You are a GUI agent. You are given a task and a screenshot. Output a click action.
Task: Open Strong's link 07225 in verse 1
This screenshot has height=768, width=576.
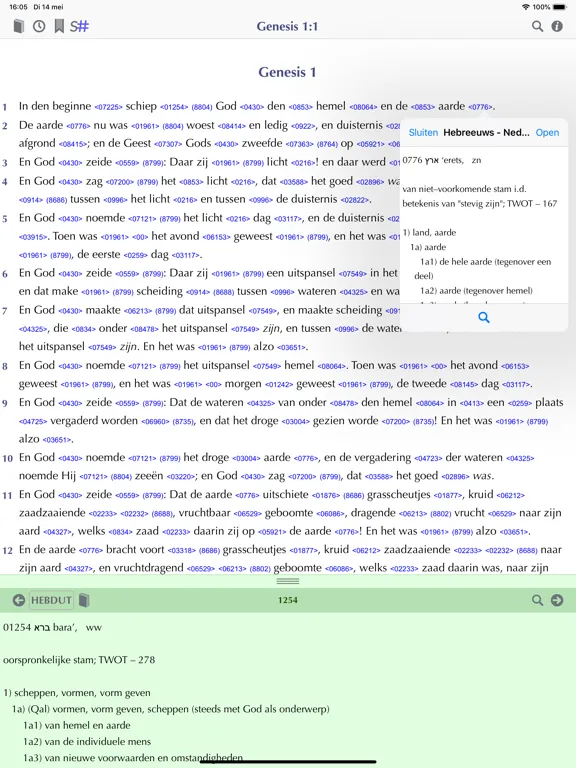109,107
